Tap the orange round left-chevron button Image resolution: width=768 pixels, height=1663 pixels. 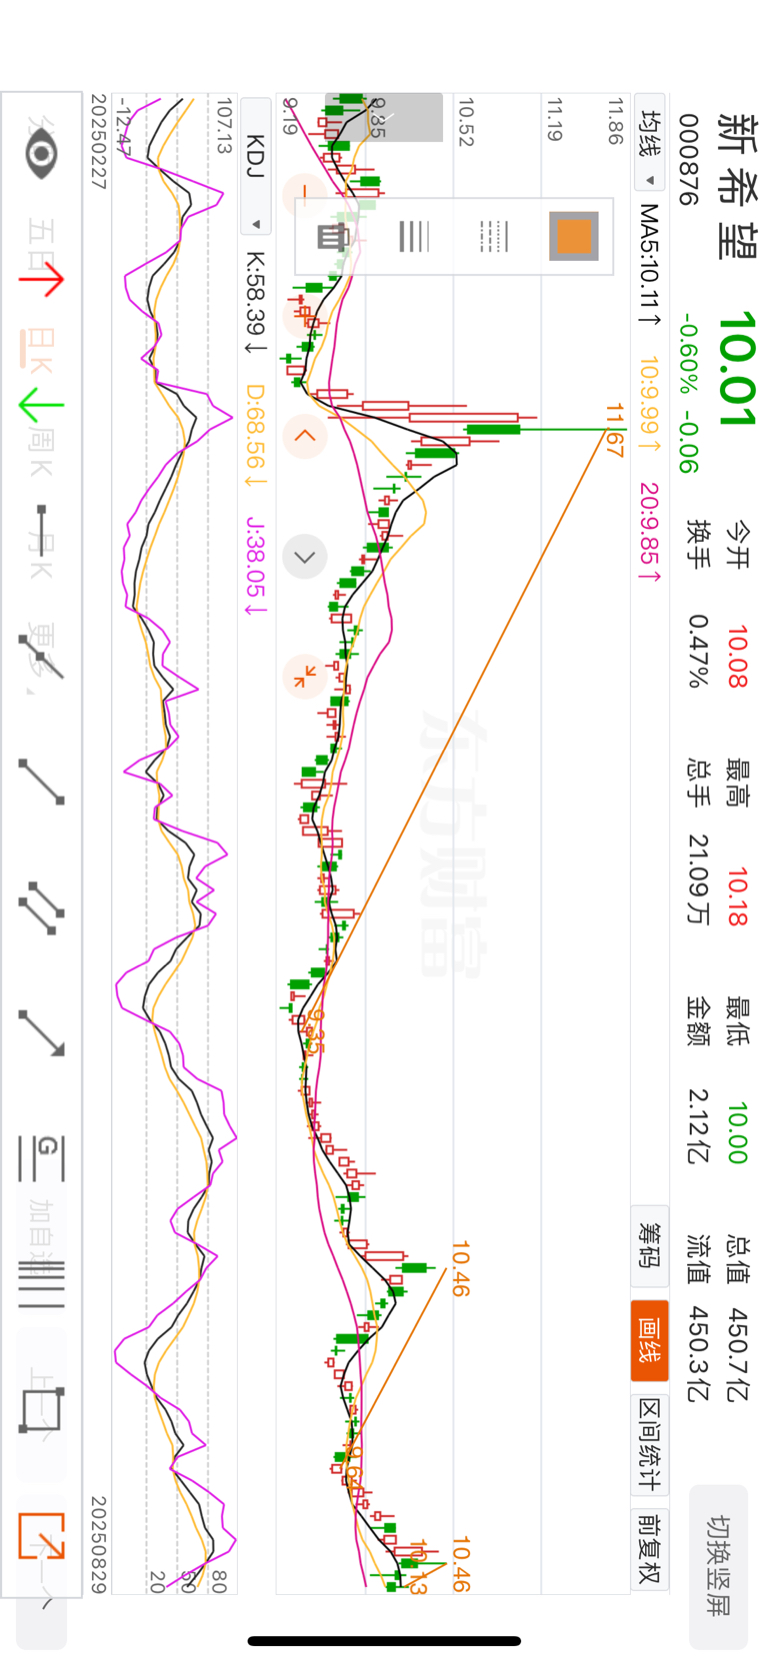305,436
